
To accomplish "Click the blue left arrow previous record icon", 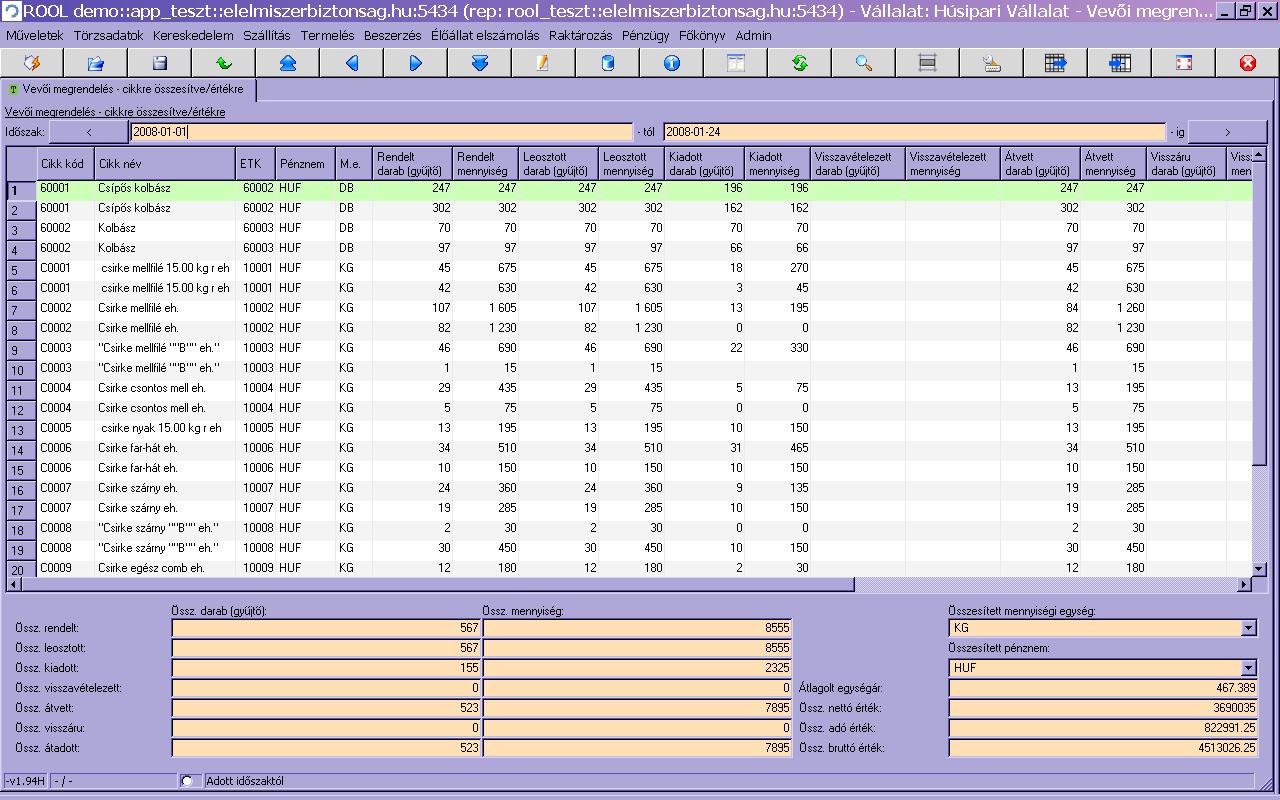I will coord(351,63).
